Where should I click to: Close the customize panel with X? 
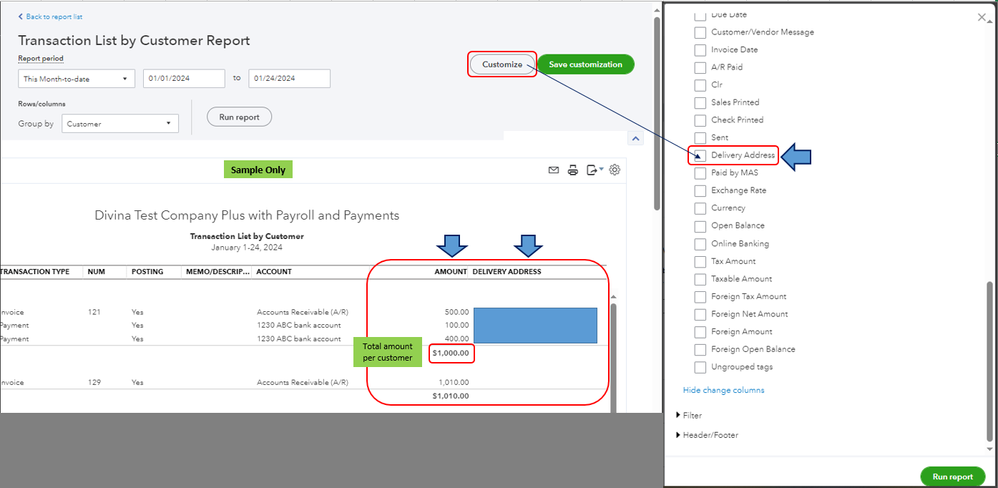click(982, 17)
